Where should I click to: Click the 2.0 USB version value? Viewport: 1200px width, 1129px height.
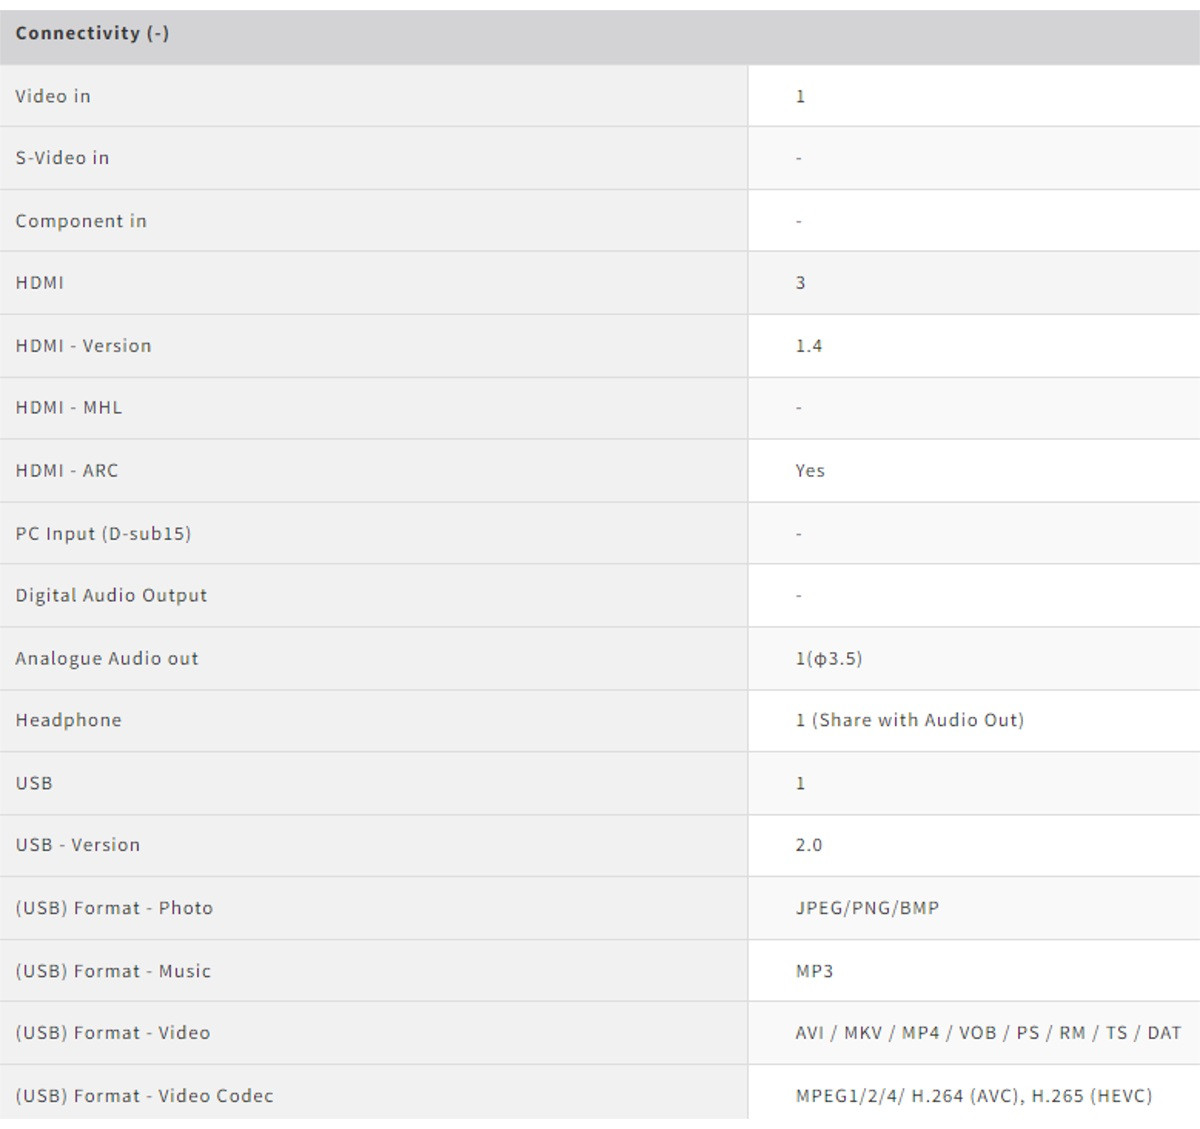pos(808,845)
